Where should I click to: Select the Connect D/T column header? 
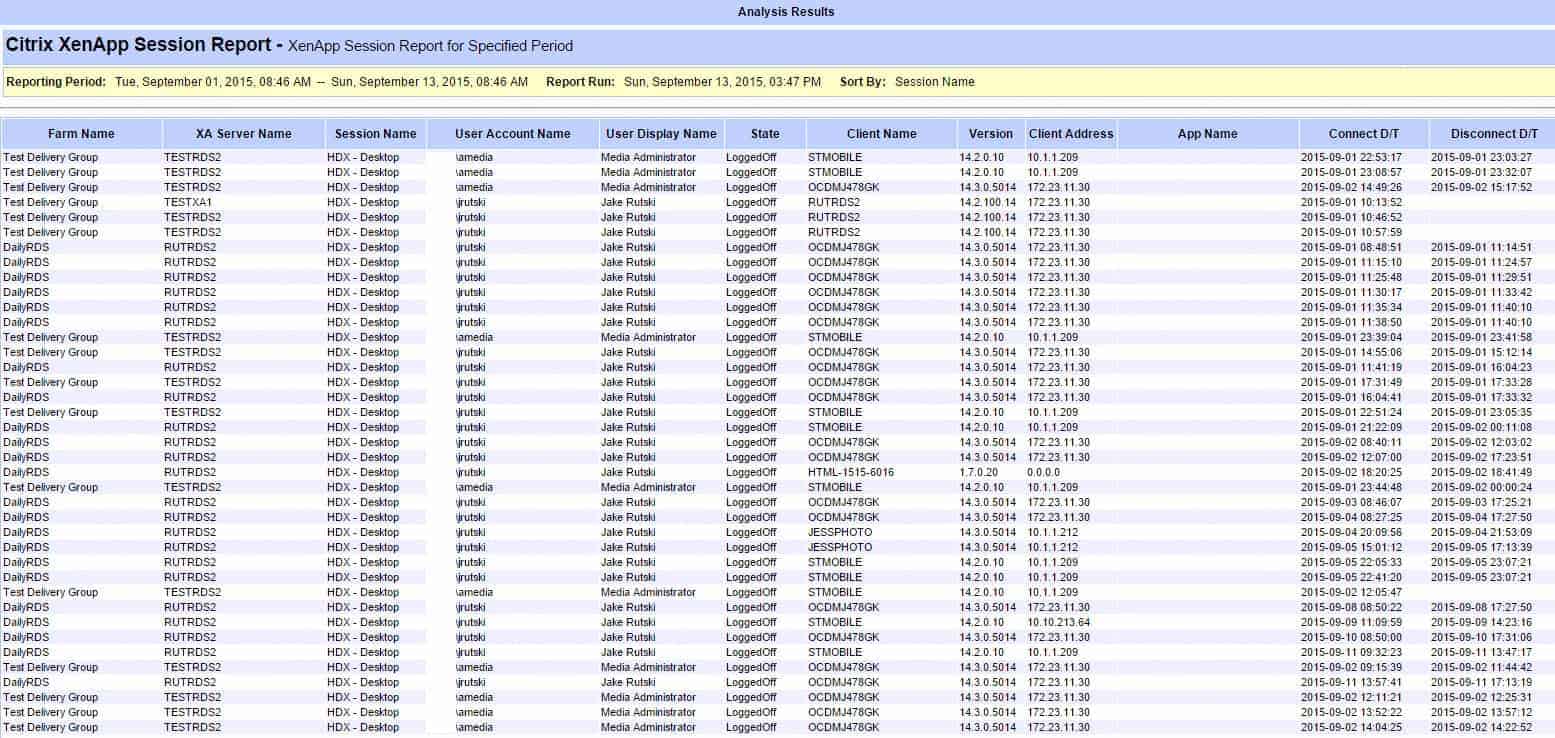[1364, 134]
